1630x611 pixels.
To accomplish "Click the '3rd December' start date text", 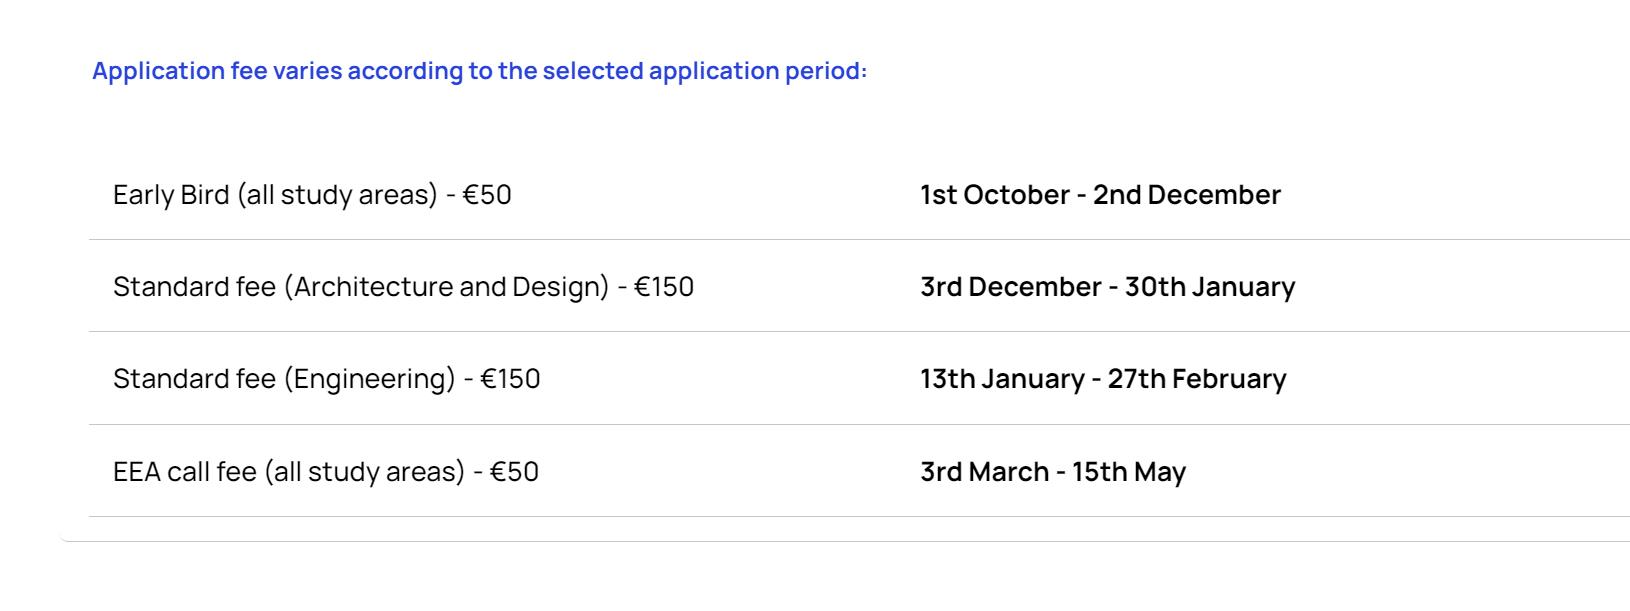I will tap(1010, 287).
